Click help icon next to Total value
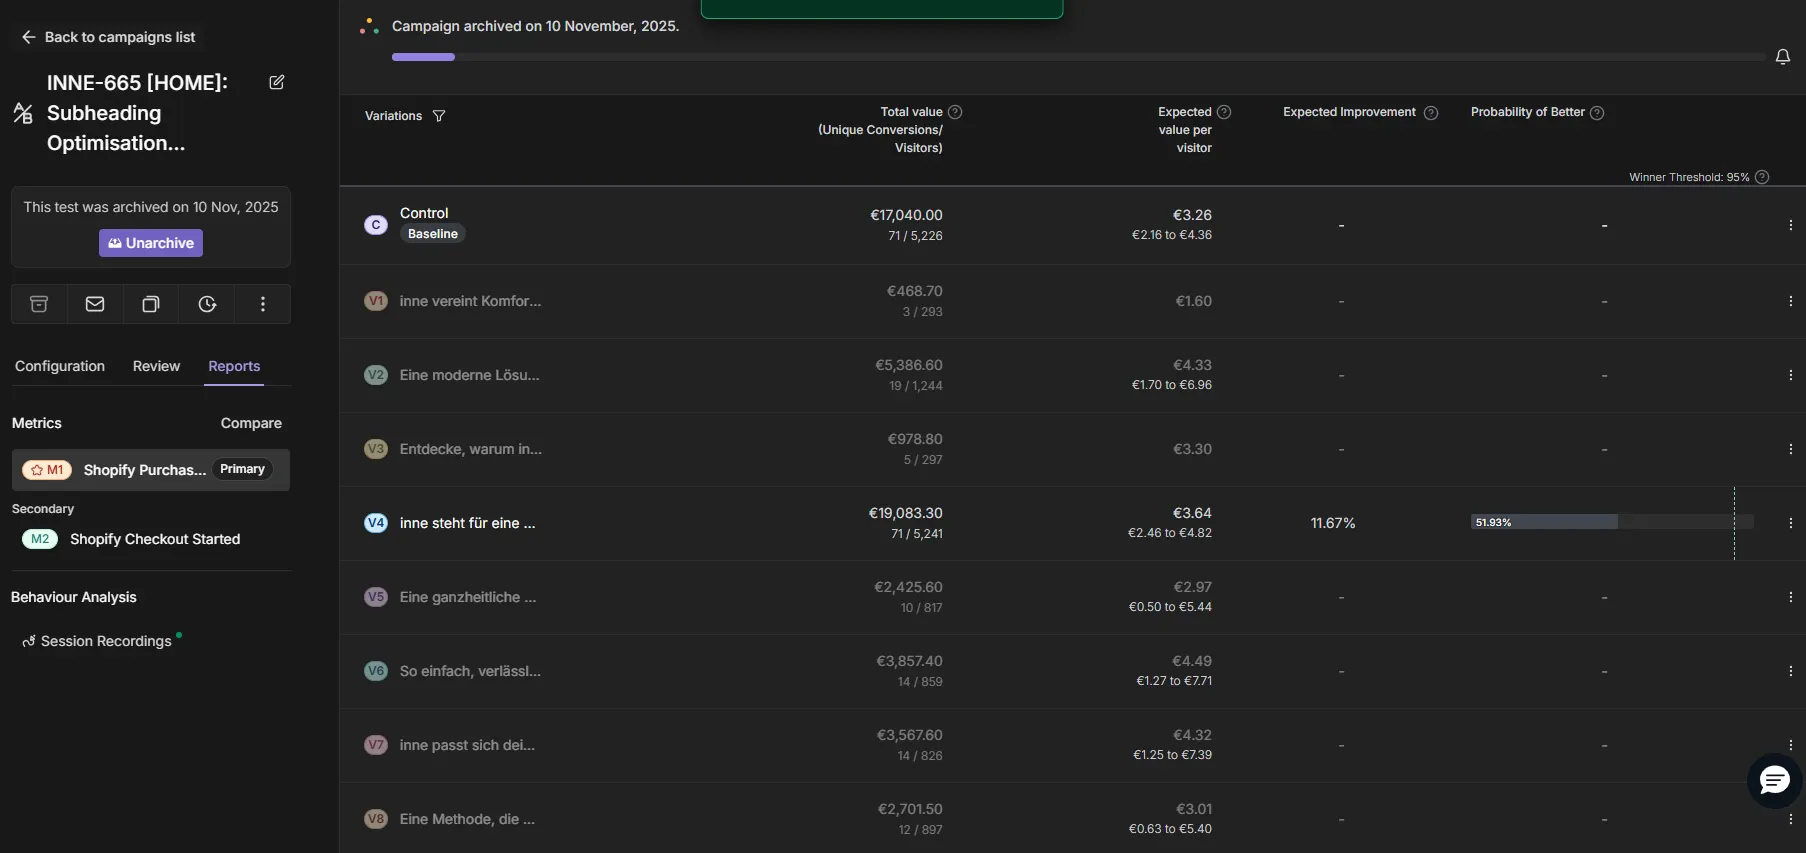 click(x=955, y=112)
